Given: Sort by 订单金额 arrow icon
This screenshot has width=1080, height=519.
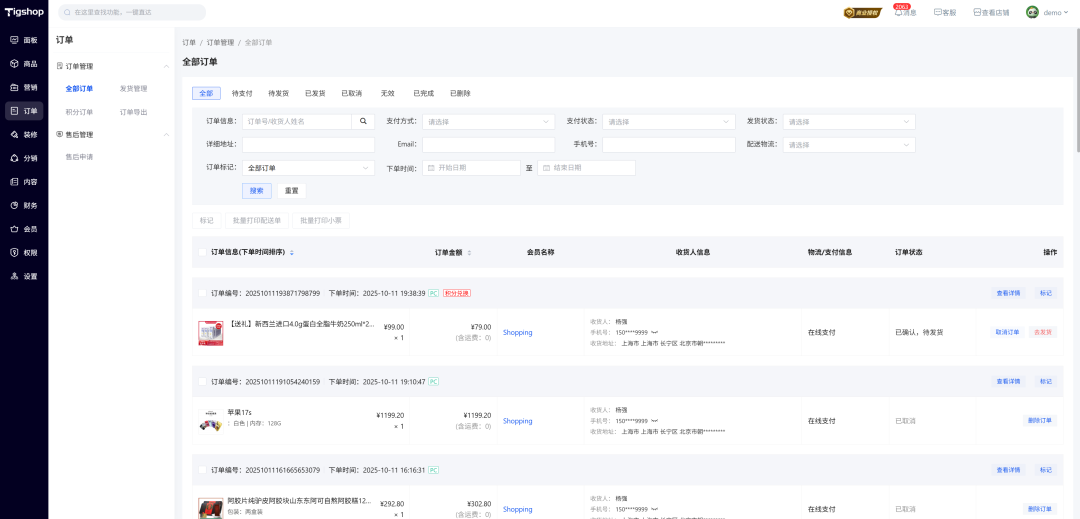Looking at the screenshot, I should click(470, 253).
